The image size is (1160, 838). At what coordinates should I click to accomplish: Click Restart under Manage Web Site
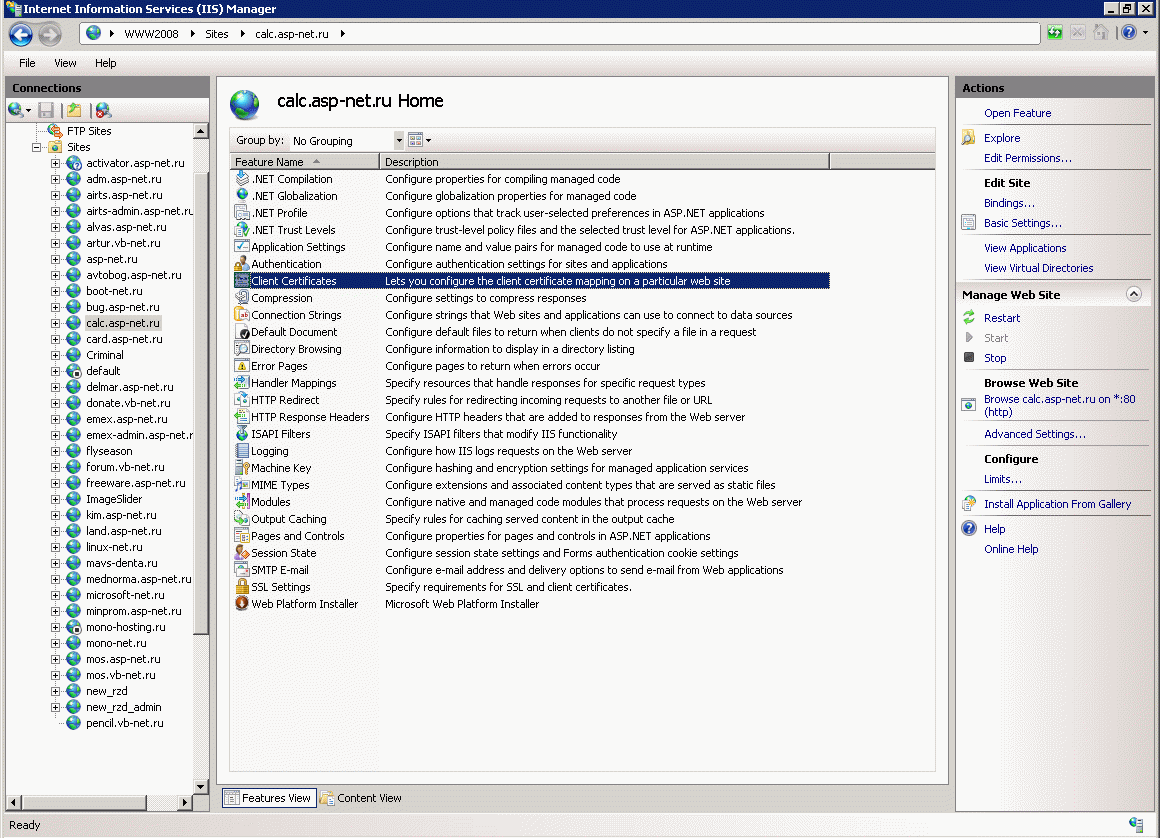[1002, 318]
